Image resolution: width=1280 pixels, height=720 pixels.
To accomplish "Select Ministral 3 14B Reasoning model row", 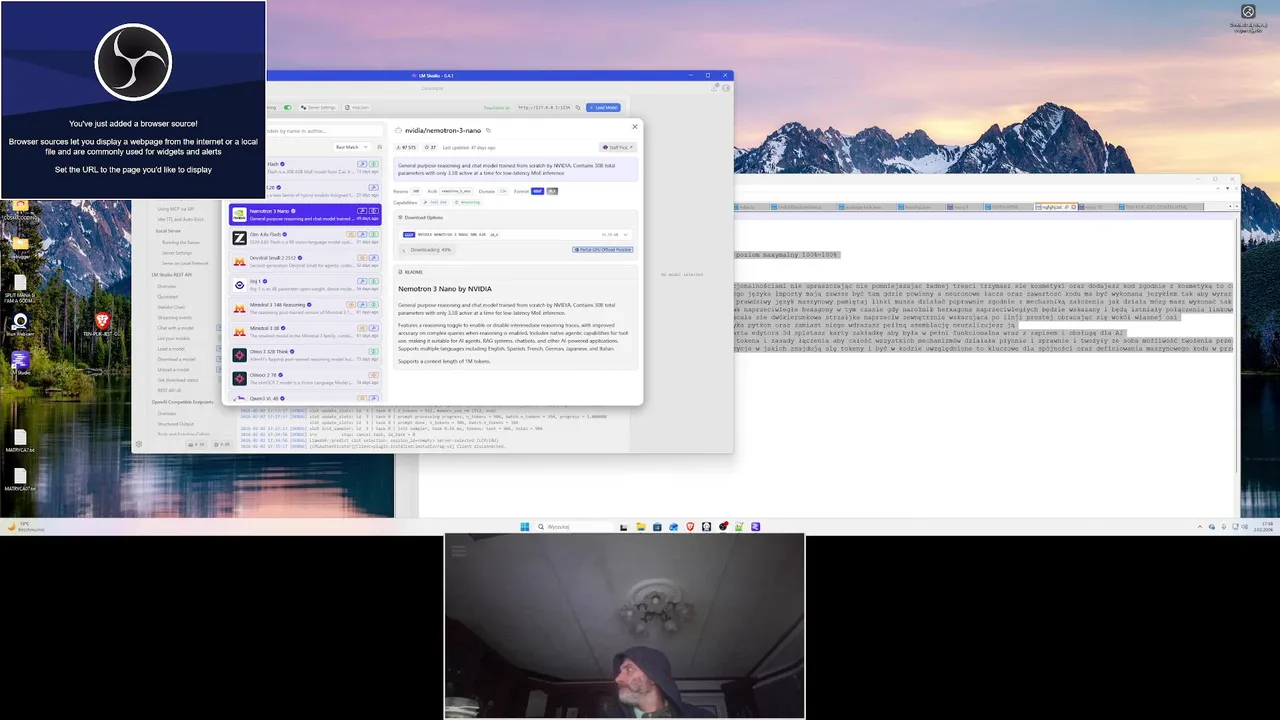I will (x=305, y=308).
